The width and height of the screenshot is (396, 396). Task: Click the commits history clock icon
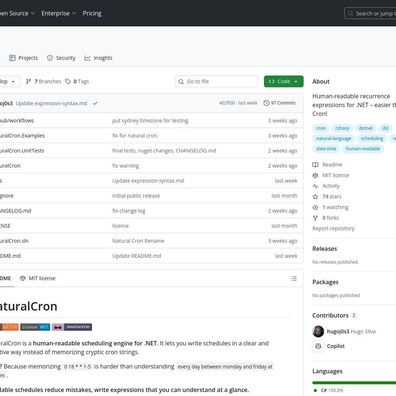(266, 103)
